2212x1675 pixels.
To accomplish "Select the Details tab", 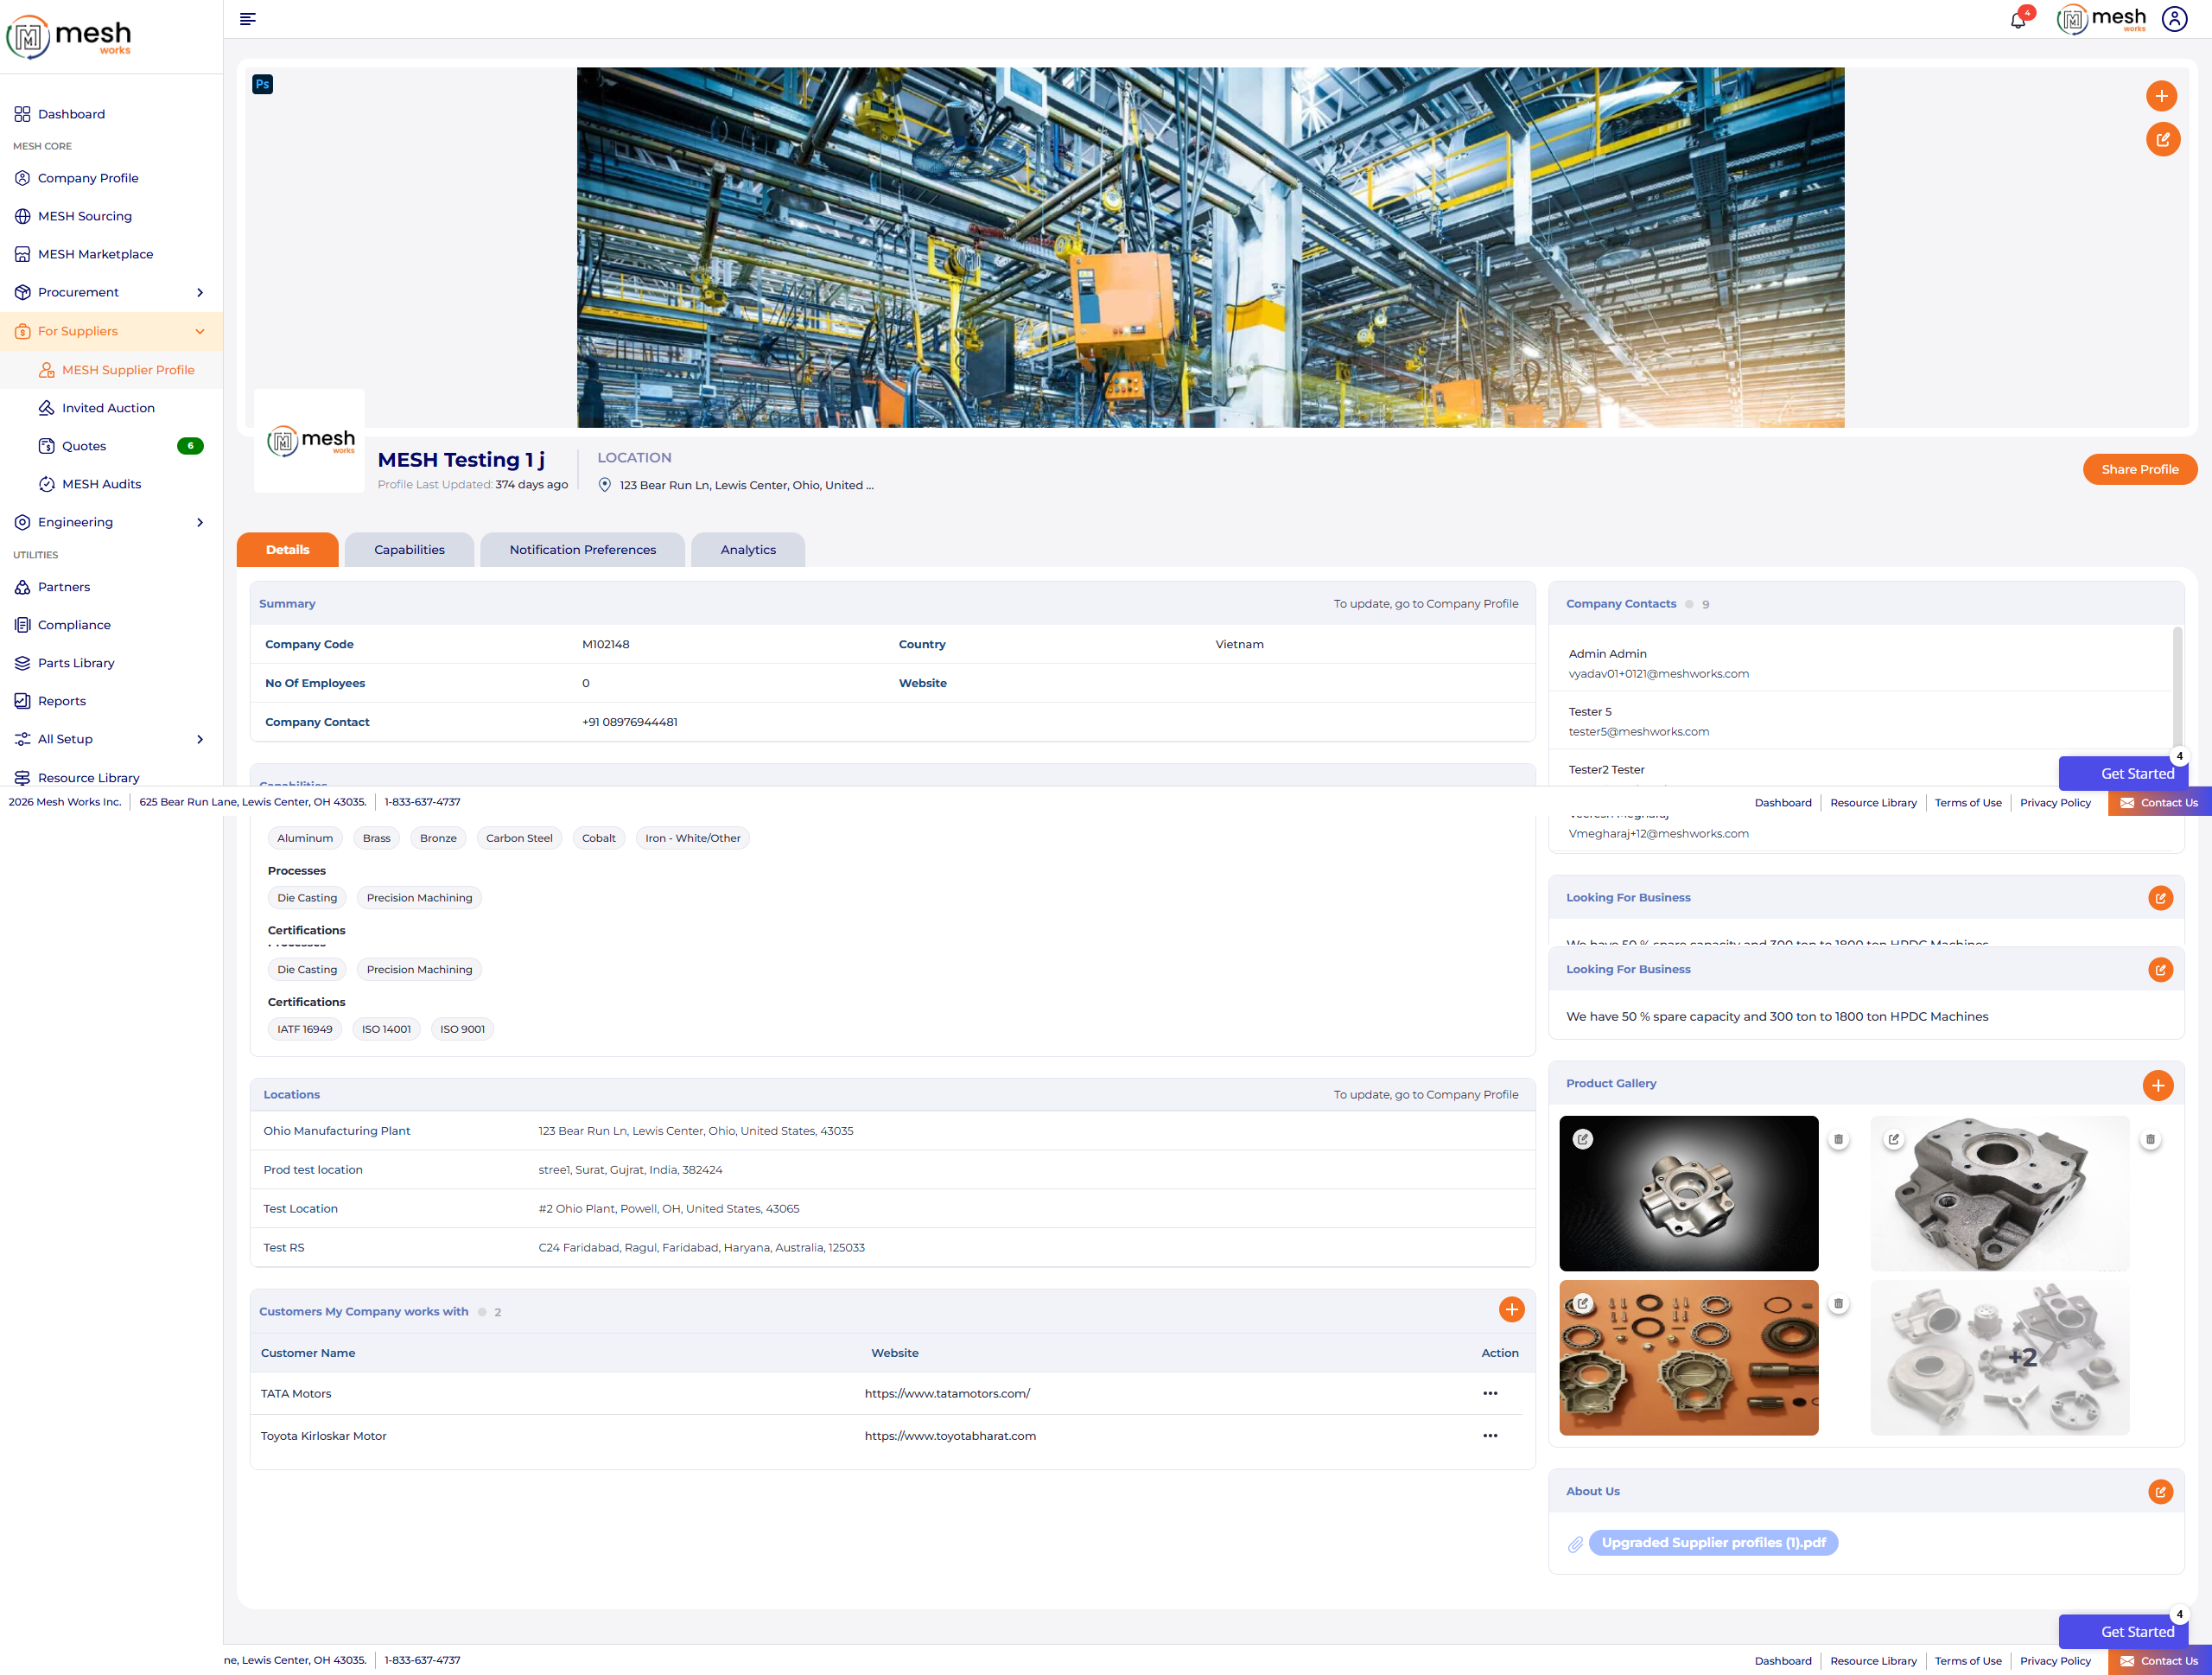I will 287,550.
